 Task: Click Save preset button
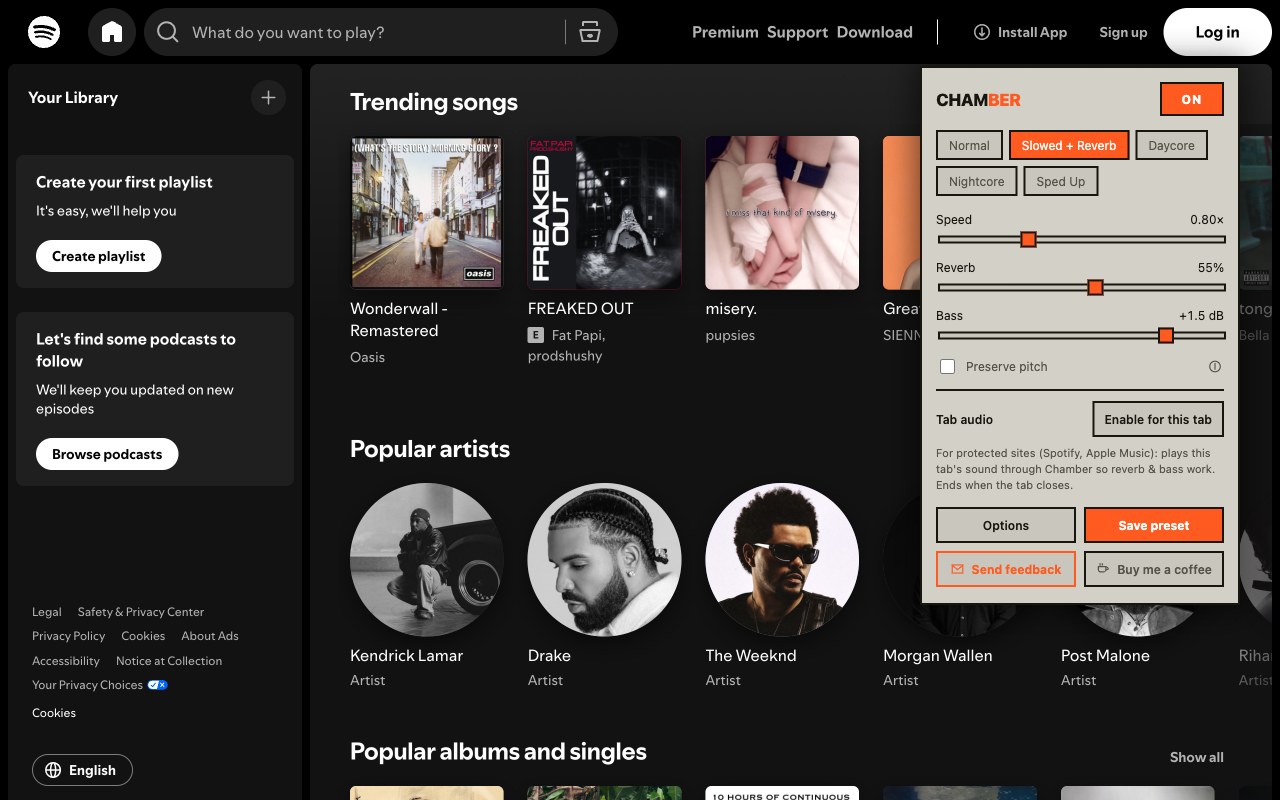point(1154,525)
